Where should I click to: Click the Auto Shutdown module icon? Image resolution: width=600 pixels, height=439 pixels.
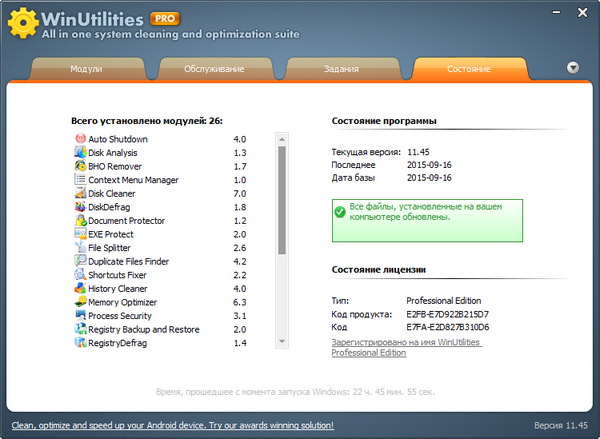[80, 139]
